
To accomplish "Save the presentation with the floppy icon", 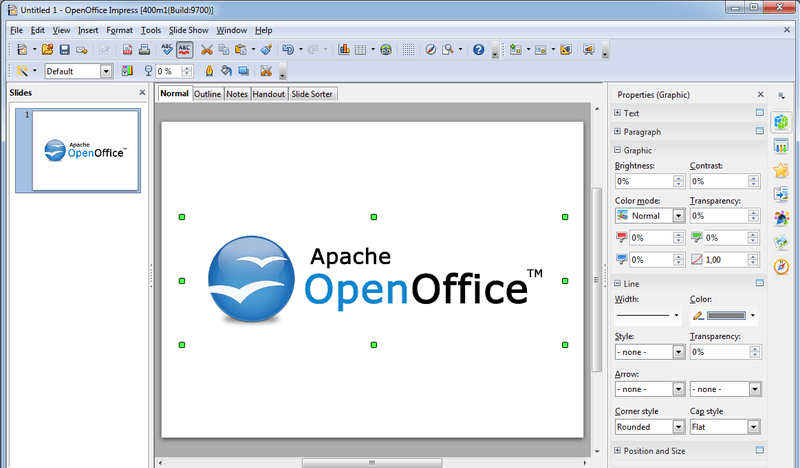I will (64, 50).
